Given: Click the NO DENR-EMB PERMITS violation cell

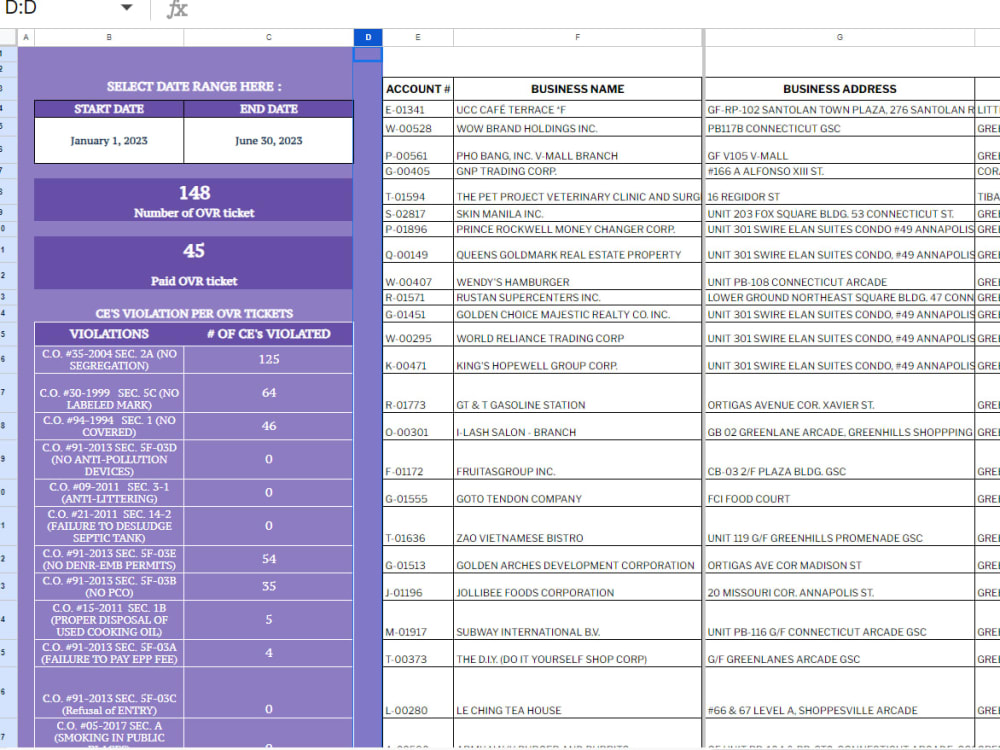Looking at the screenshot, I should 109,559.
